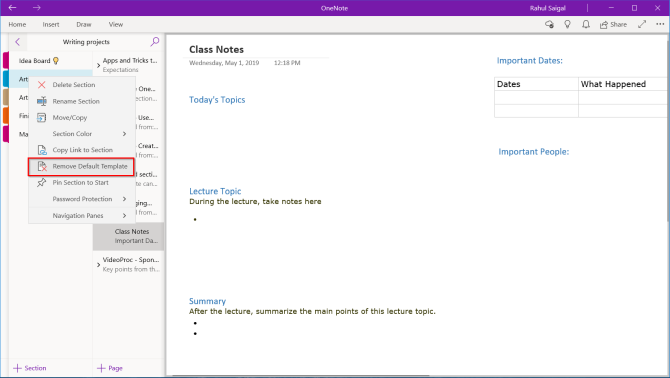670x378 pixels.
Task: Click the Class Notes page title
Action: [216, 50]
